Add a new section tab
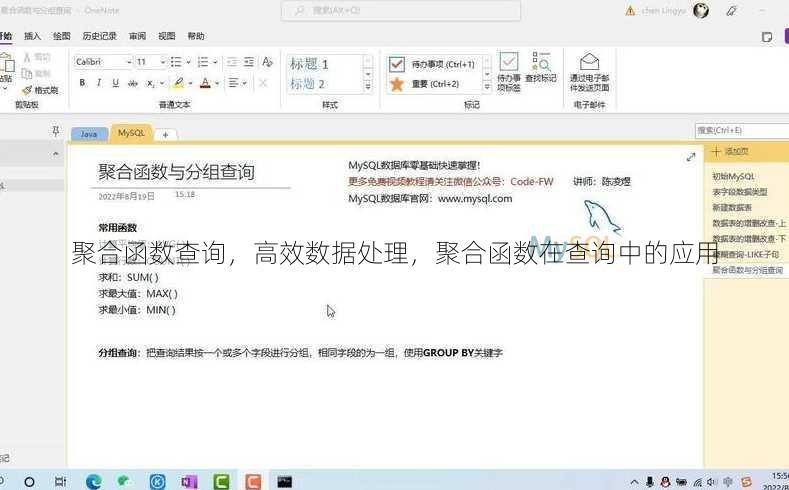This screenshot has height=490, width=789. [166, 135]
